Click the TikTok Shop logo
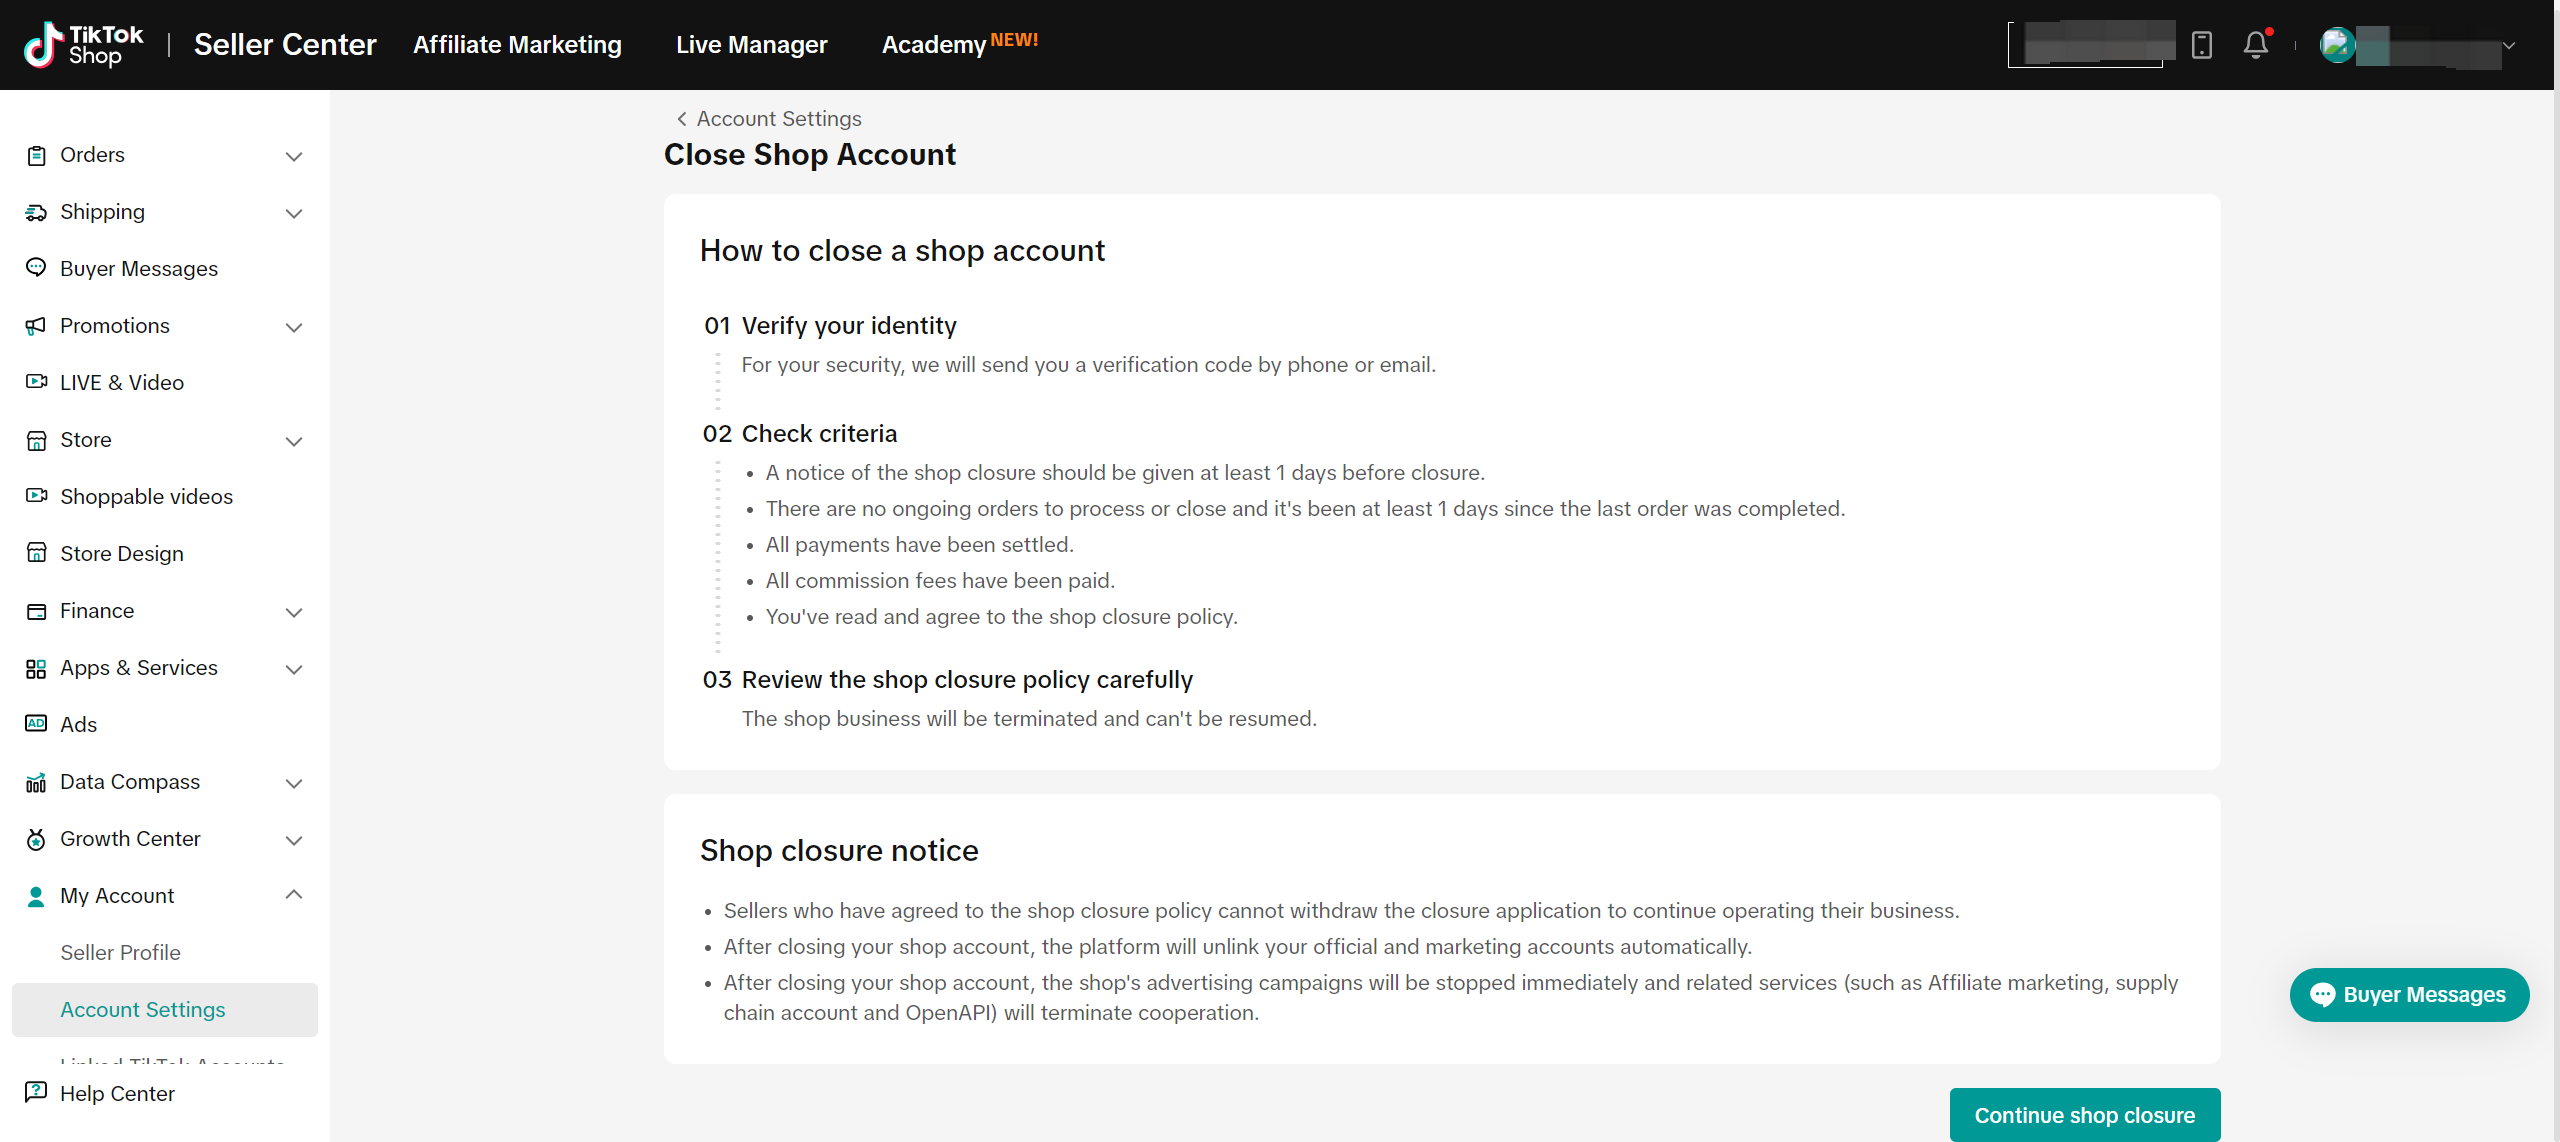2560x1142 pixels. tap(84, 45)
